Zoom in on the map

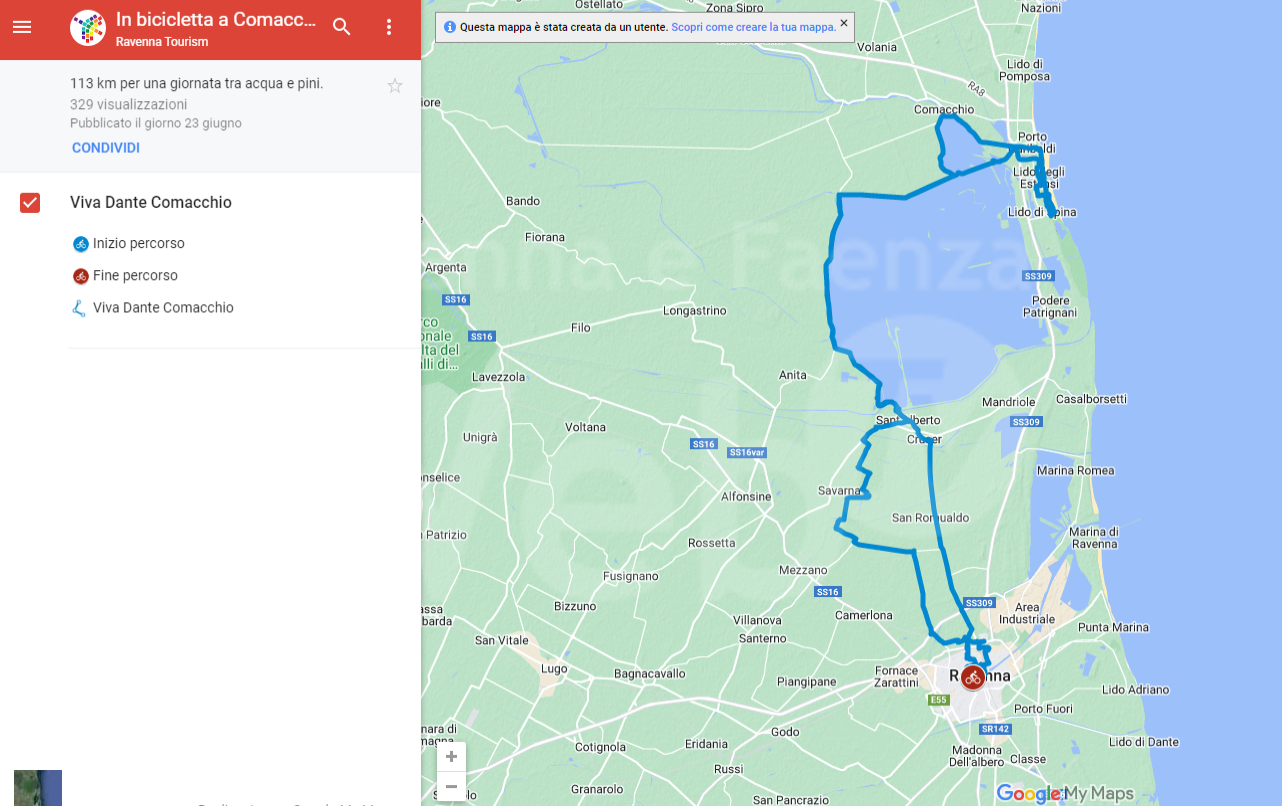[x=451, y=757]
